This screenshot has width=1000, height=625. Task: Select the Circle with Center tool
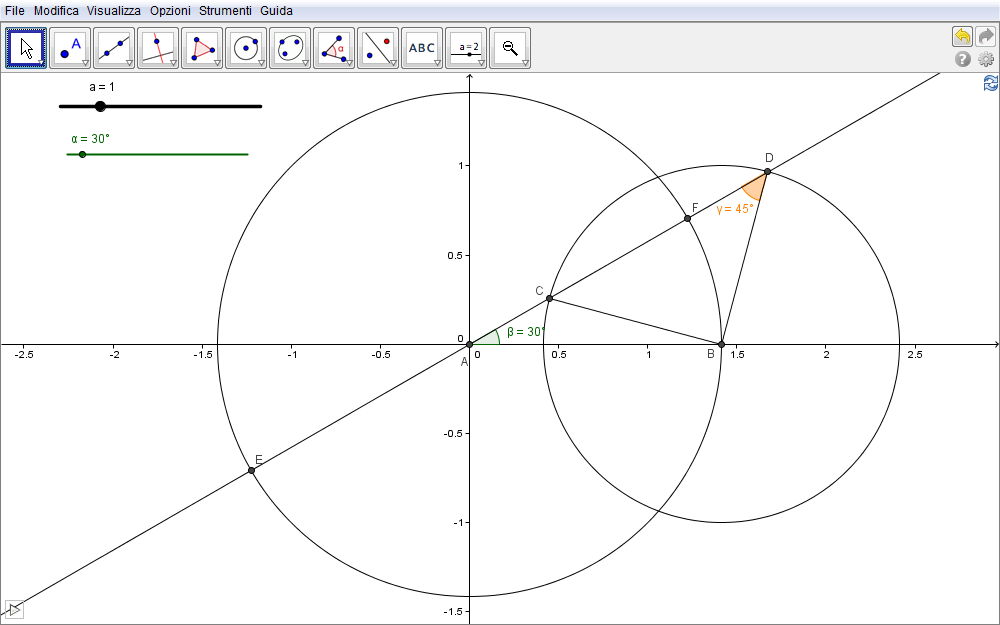[246, 47]
